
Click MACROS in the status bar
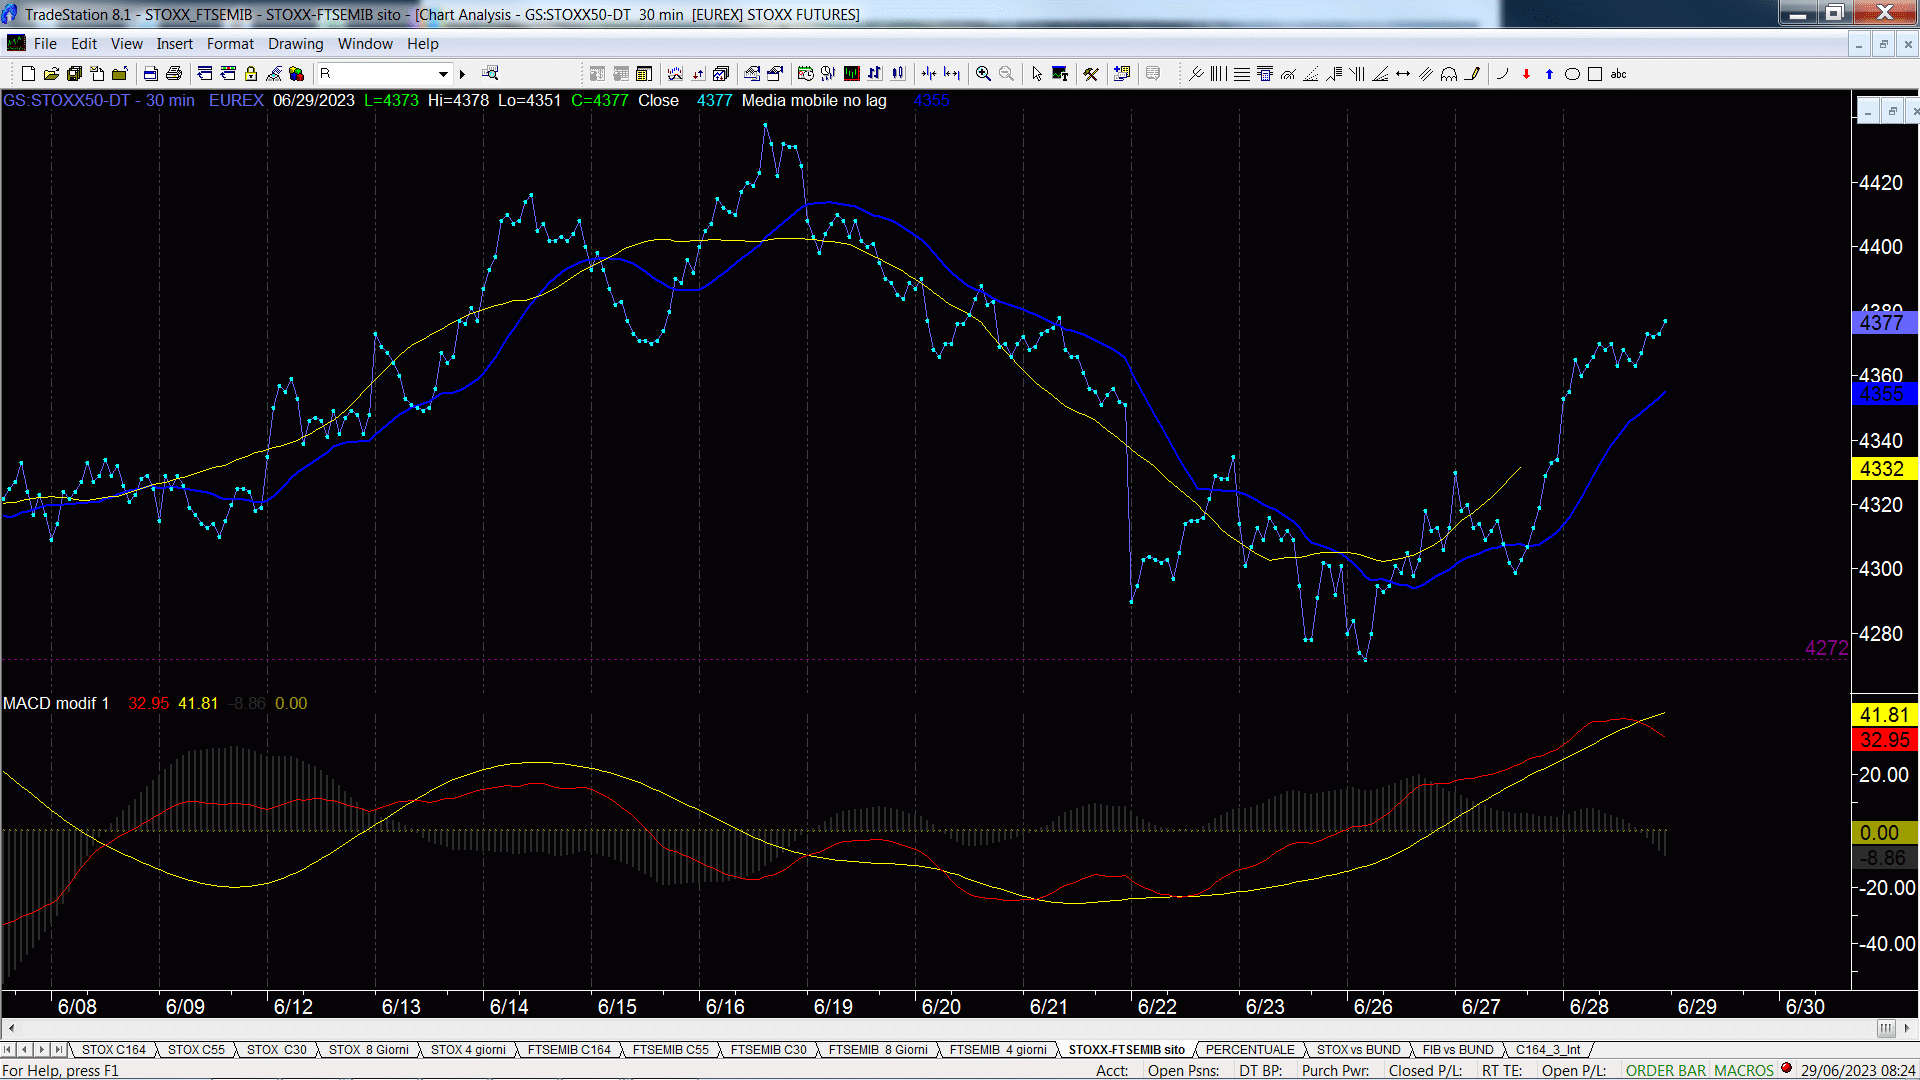tap(1744, 1070)
